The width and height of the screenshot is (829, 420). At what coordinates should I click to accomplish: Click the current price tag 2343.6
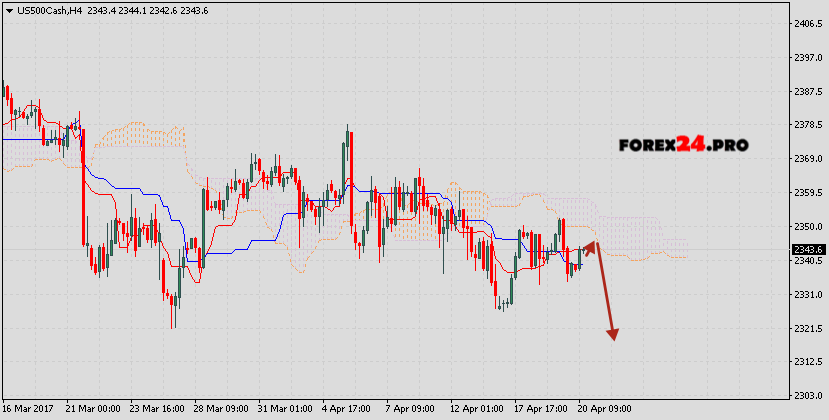coord(807,250)
